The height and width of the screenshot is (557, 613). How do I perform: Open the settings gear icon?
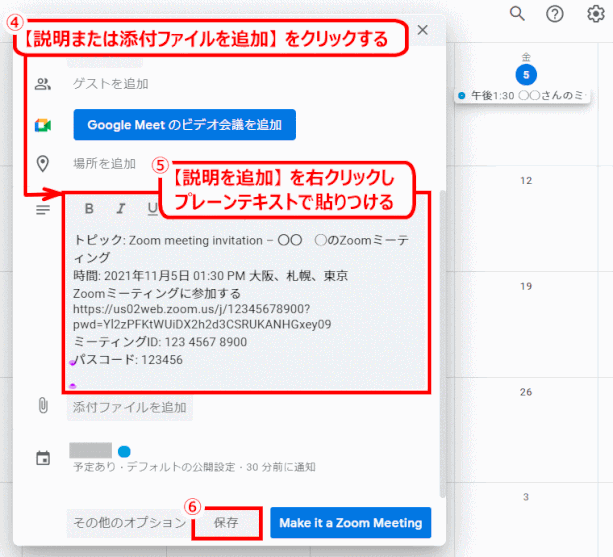click(x=596, y=14)
